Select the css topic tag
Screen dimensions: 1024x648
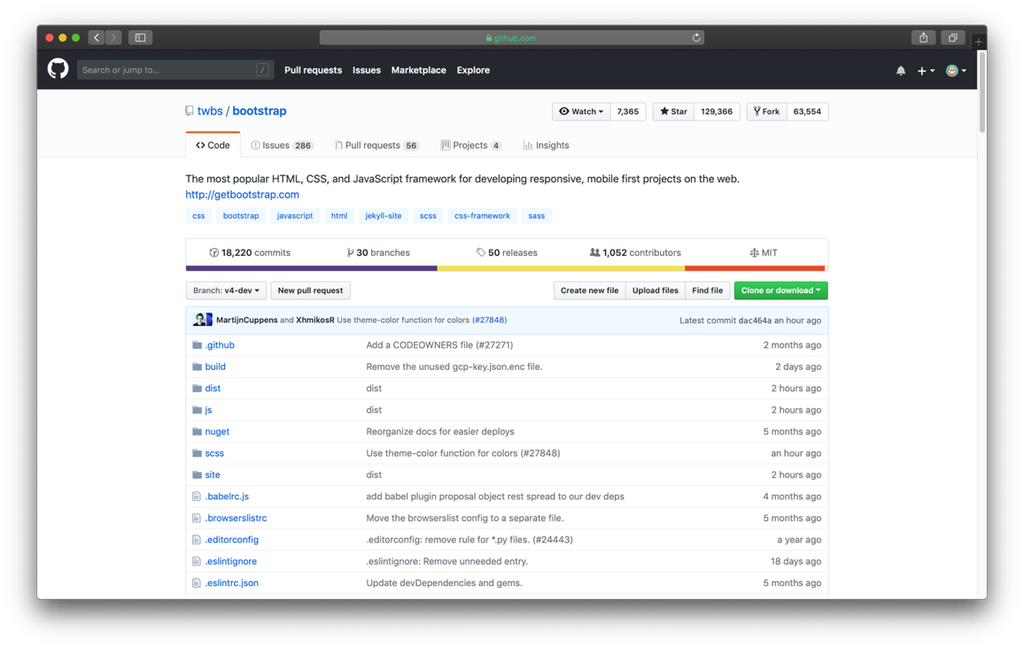click(x=199, y=216)
